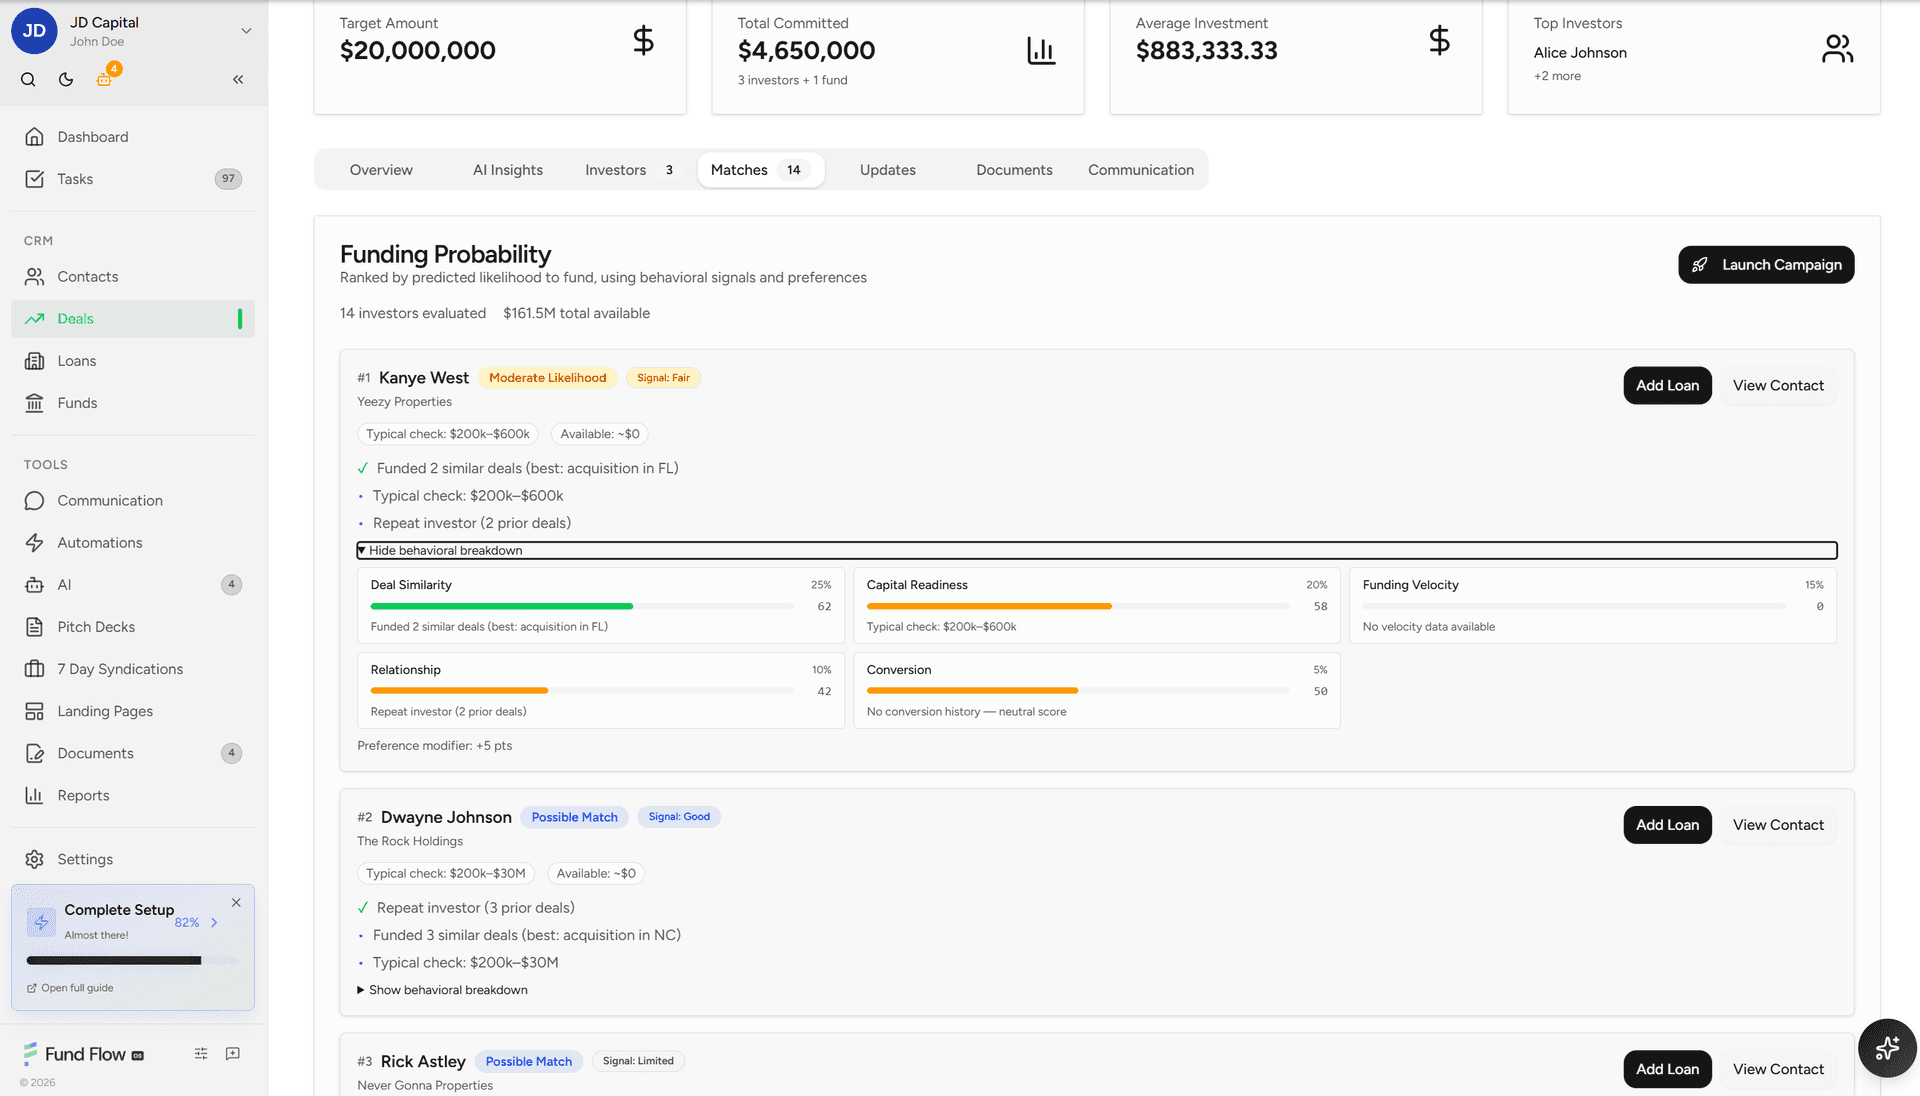Click the +2 more investors text
Screen dimensions: 1920x1096
[1557, 76]
